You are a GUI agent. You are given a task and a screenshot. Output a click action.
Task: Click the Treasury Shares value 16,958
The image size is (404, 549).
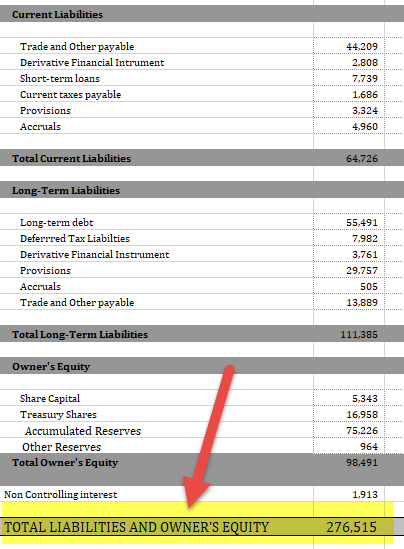[x=349, y=414]
